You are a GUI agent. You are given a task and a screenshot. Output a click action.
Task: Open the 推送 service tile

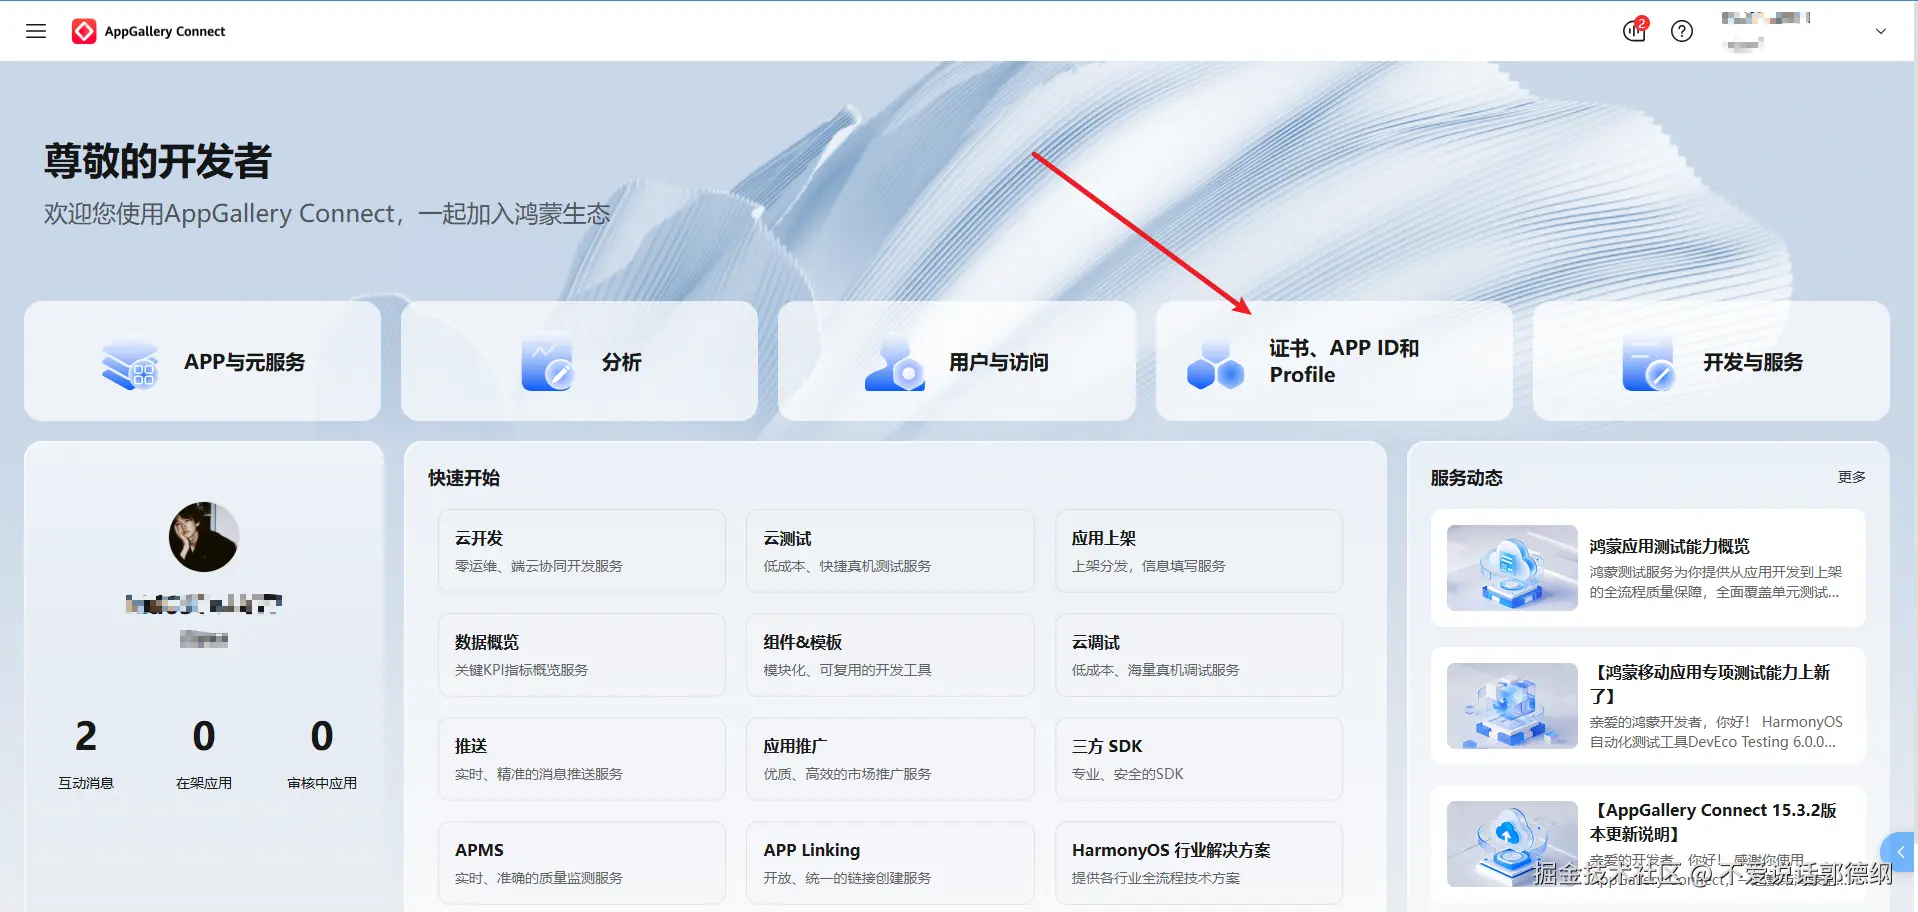click(x=582, y=759)
